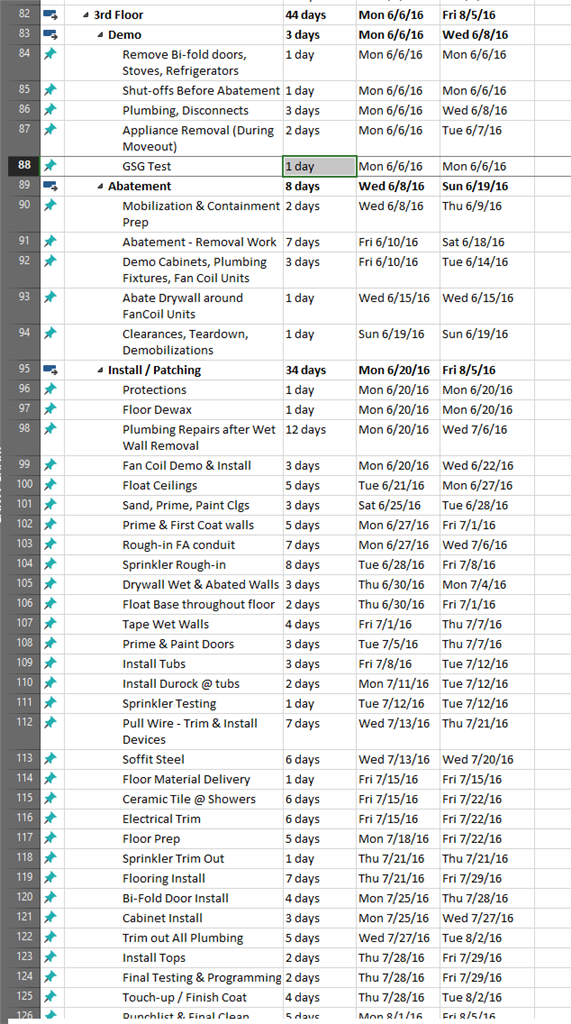Select task 'Sand, Prime, Paint Clgs'
Image resolution: width=571 pixels, height=1024 pixels.
[x=186, y=505]
